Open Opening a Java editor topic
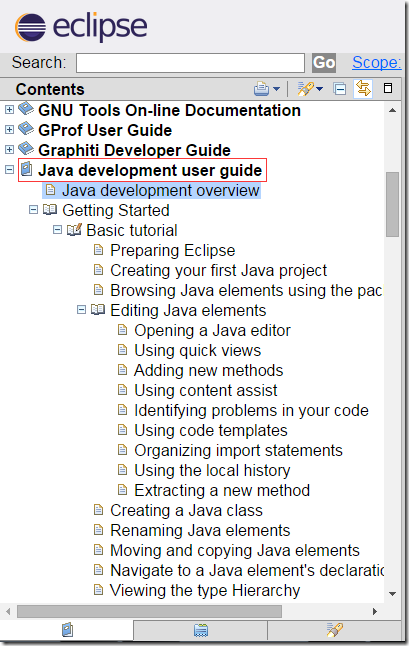The image size is (409, 646). pyautogui.click(x=212, y=330)
